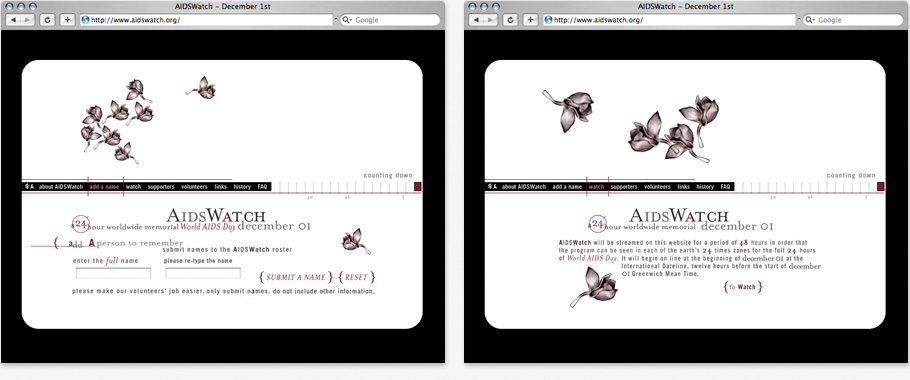The height and width of the screenshot is (380, 910).
Task: Click the red countdown square in add-a-name window
Action: [417, 187]
